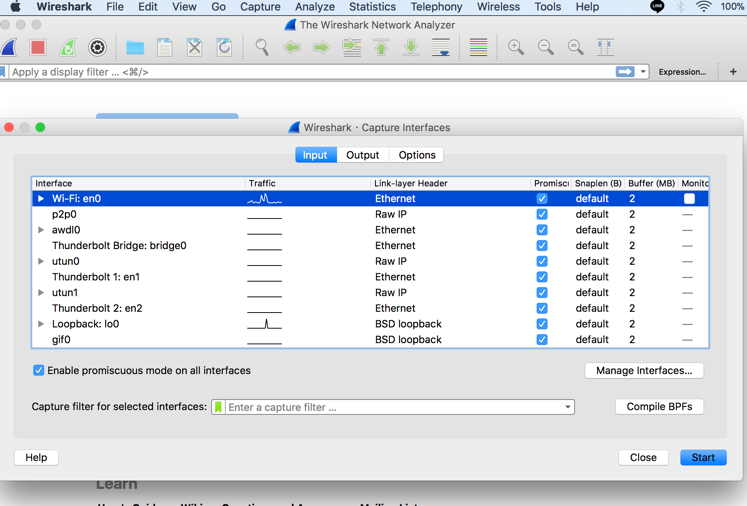
Task: Open a capture file with folder icon
Action: coord(135,48)
